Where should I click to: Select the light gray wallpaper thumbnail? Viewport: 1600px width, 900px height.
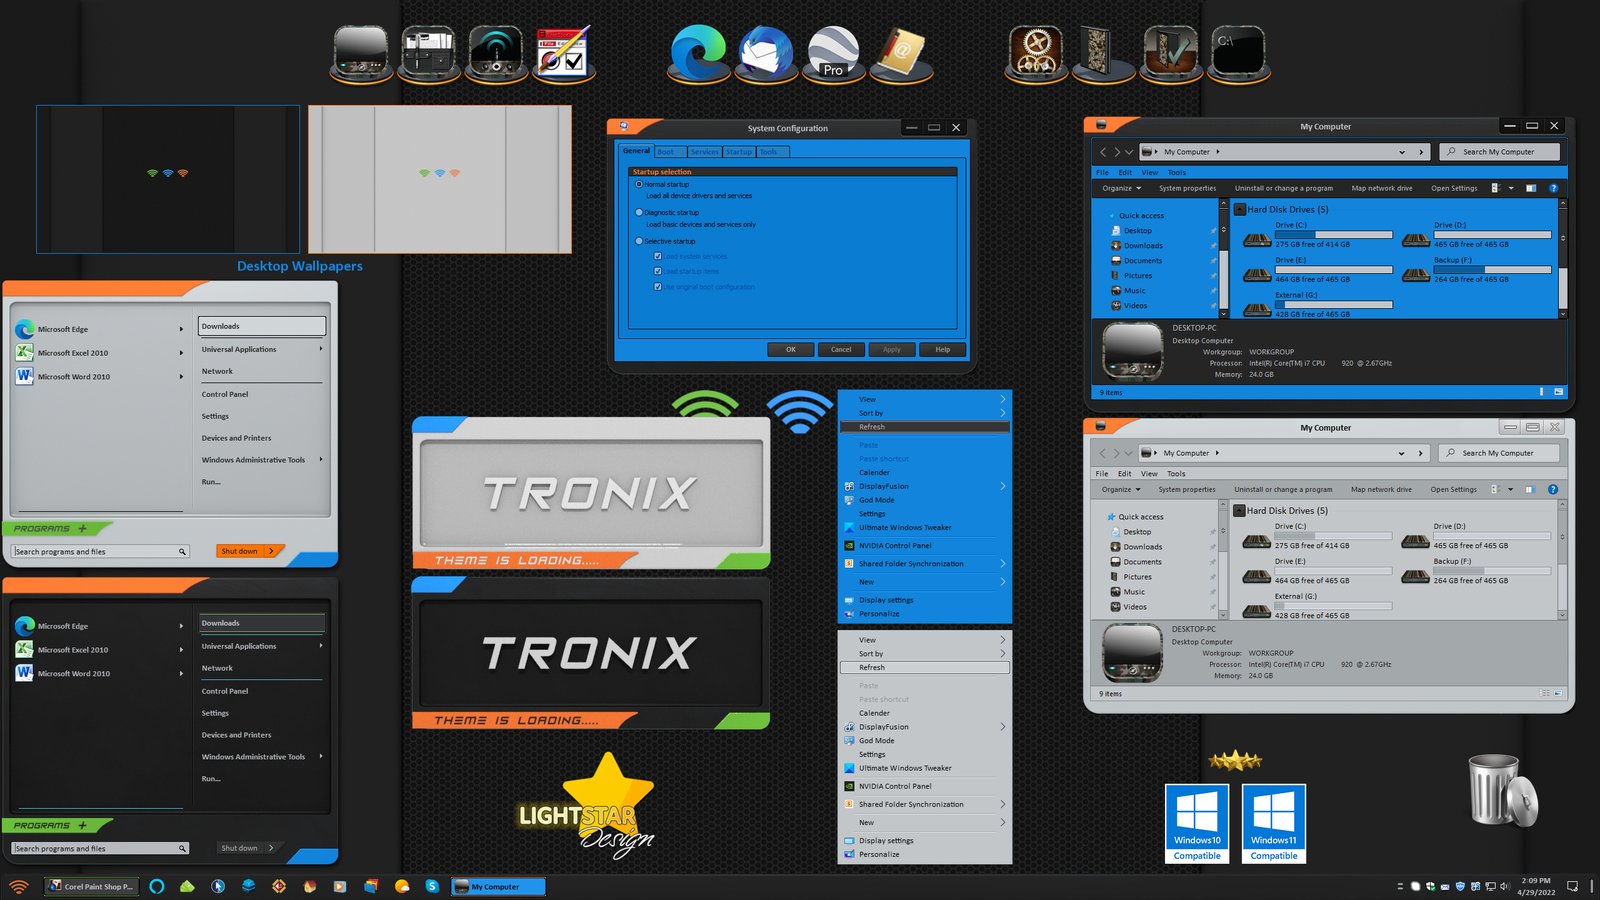click(x=440, y=179)
